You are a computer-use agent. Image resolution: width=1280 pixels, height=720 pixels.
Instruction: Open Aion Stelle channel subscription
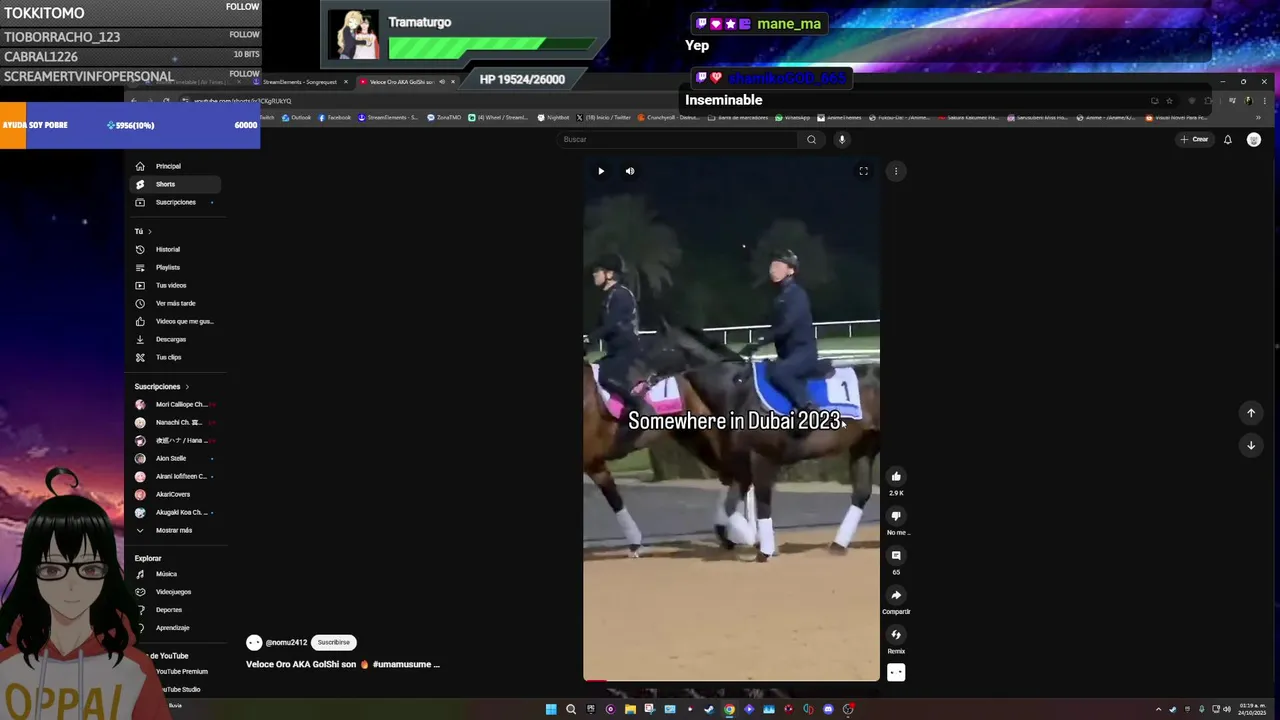tap(176, 458)
